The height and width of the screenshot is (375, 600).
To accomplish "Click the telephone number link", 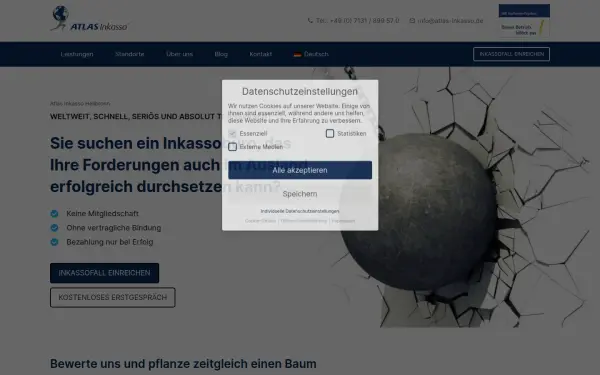I will click(x=357, y=21).
